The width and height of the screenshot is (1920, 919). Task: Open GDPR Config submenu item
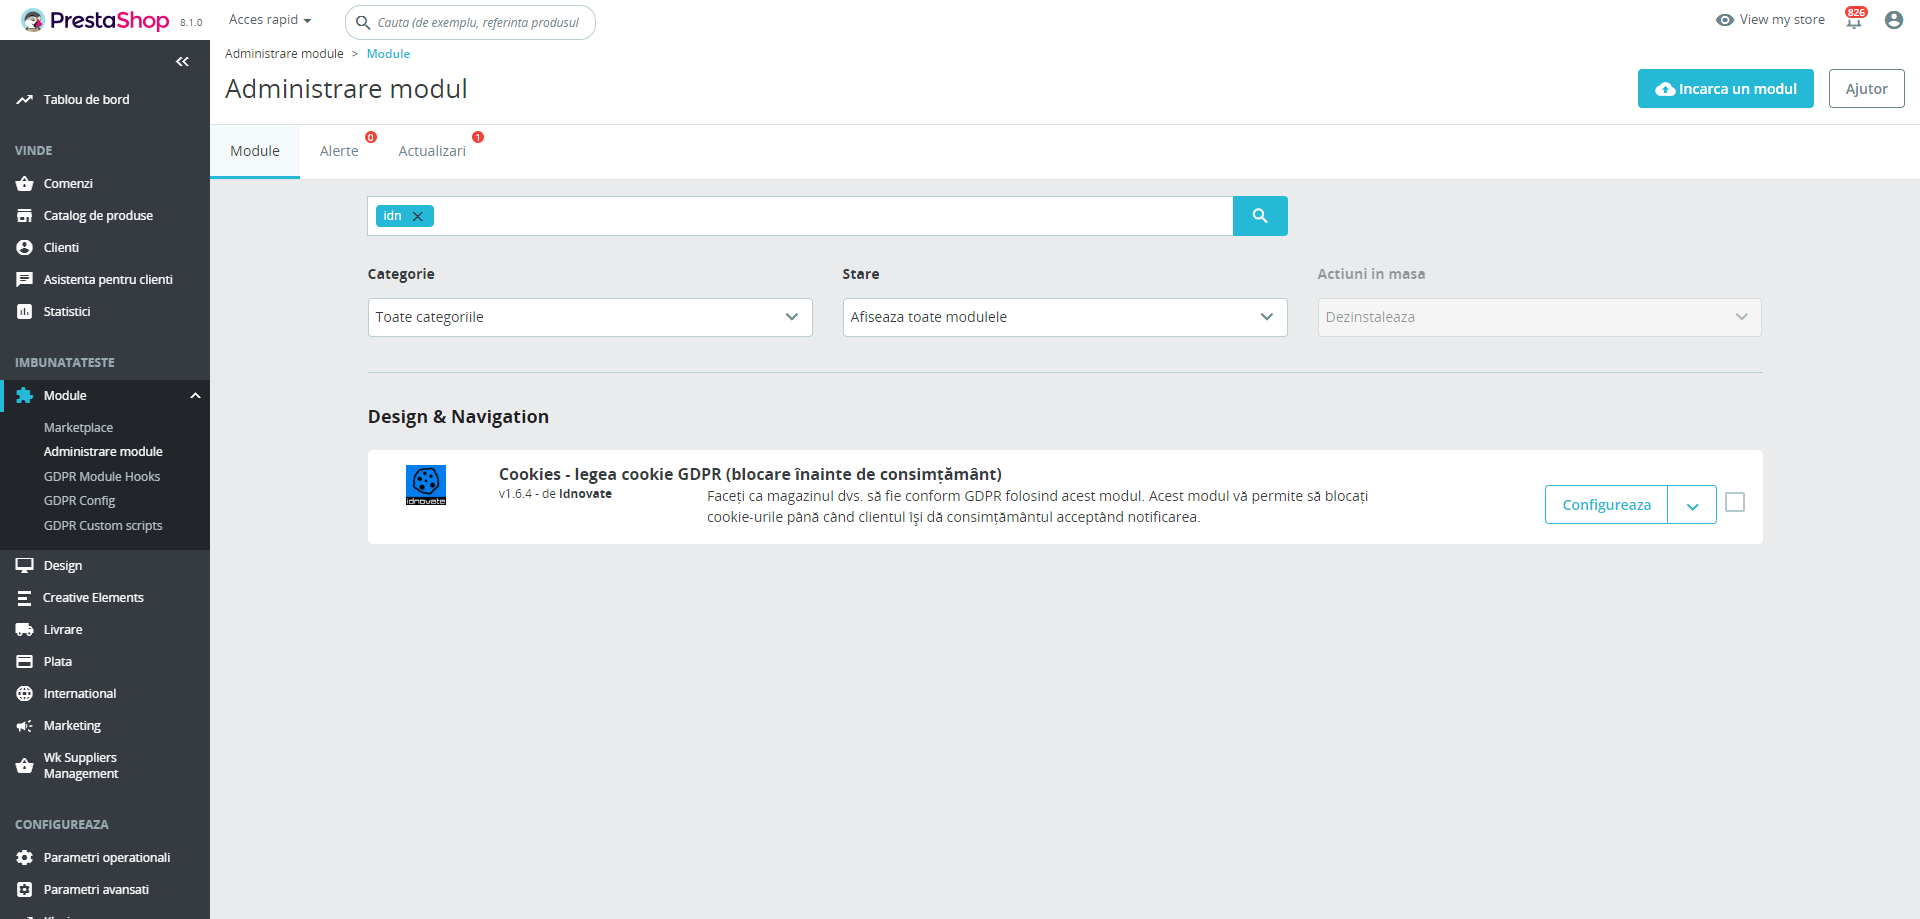pos(79,501)
